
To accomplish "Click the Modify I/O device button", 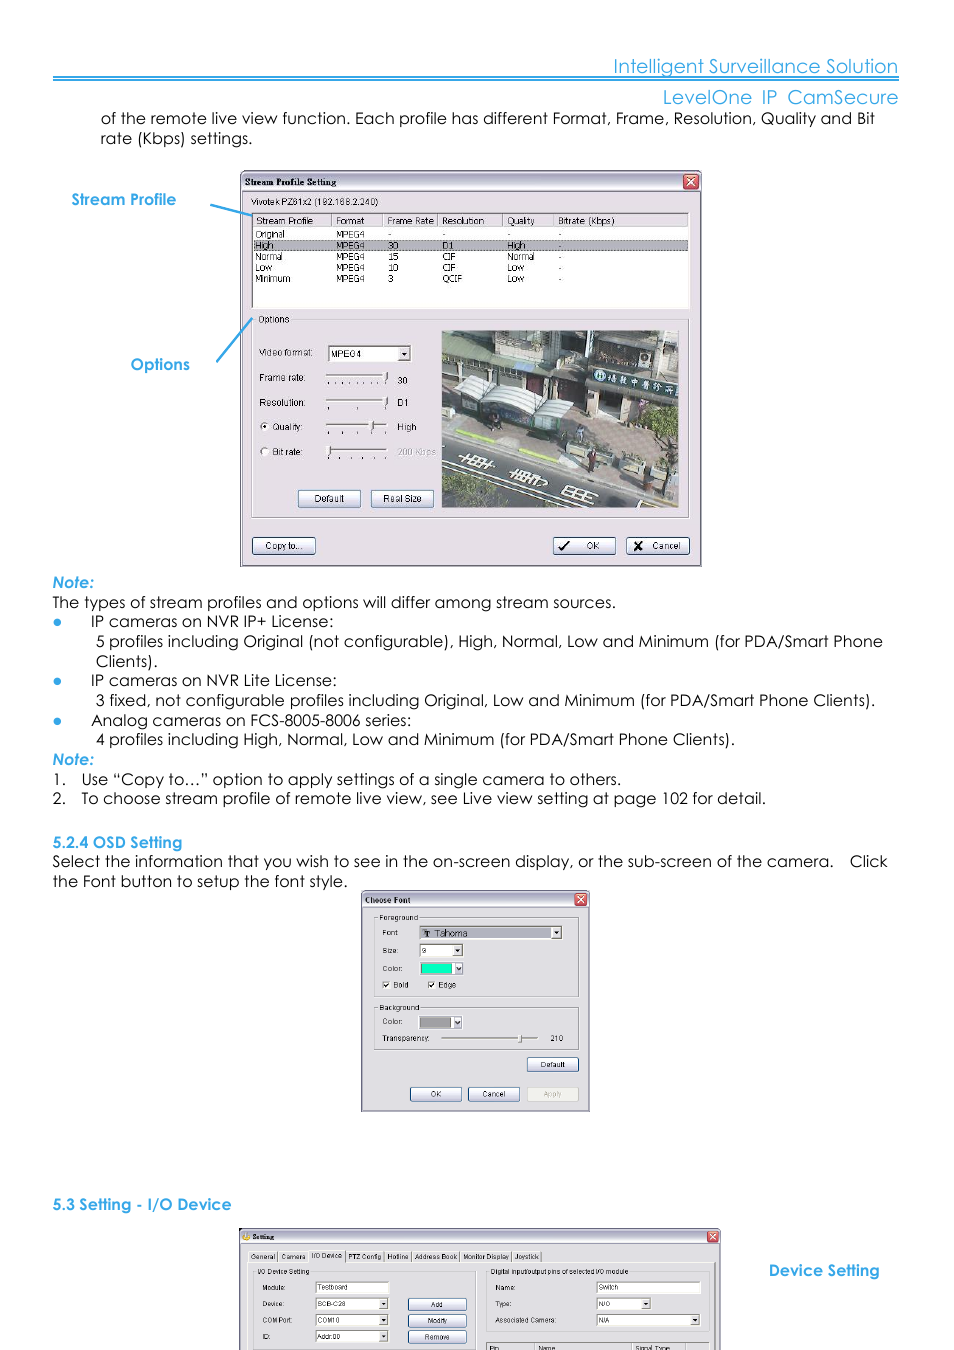I will (437, 1321).
